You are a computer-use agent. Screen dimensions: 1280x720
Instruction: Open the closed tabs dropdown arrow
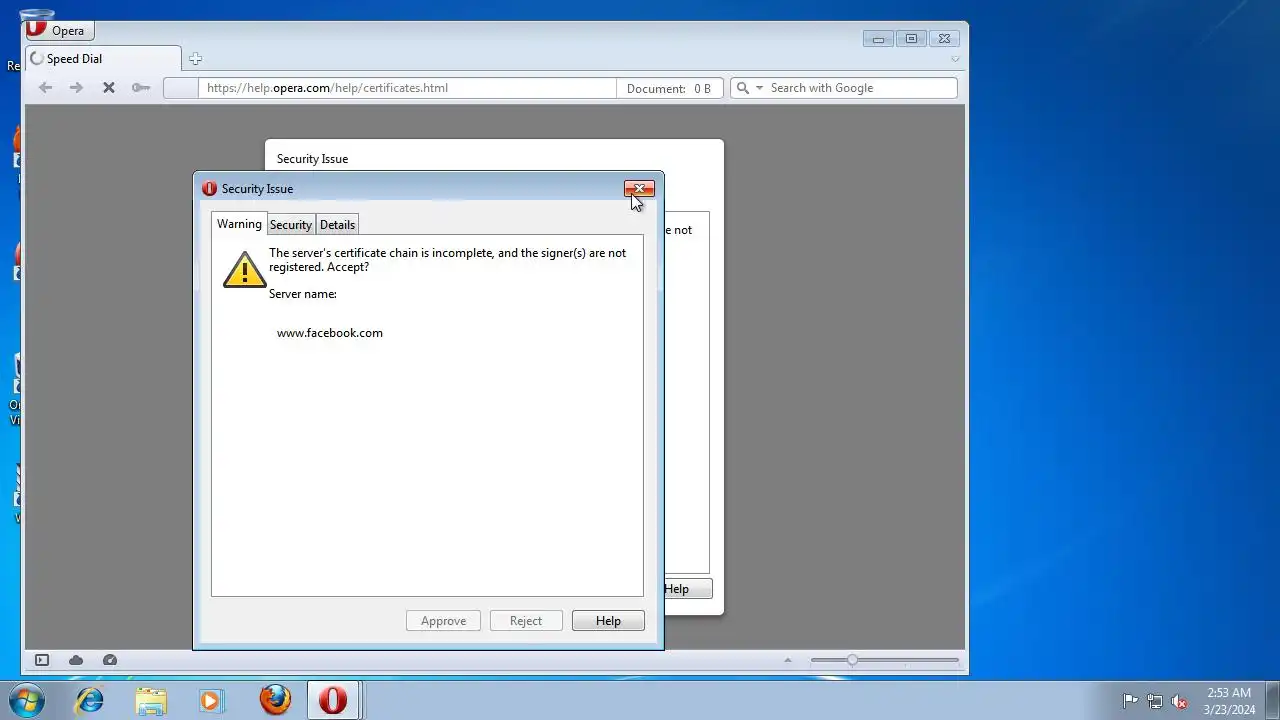955,59
